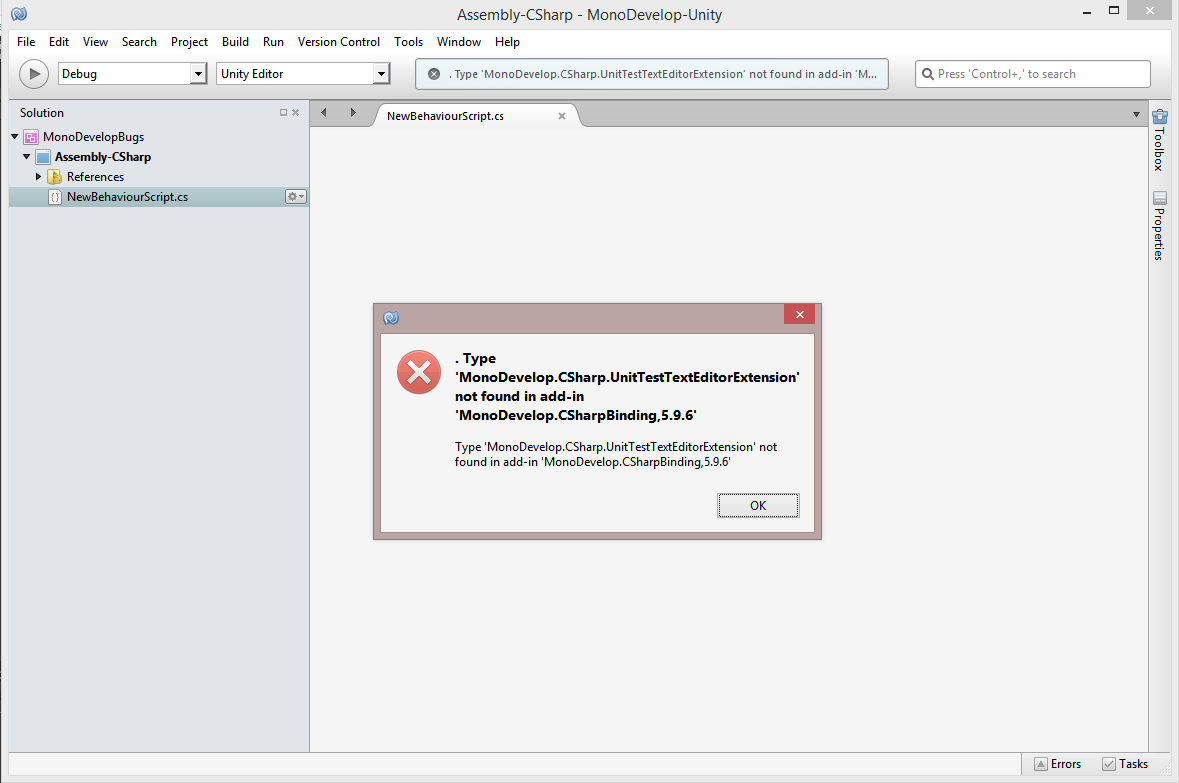Maximize the MonoDevelop-Unity window

1114,11
